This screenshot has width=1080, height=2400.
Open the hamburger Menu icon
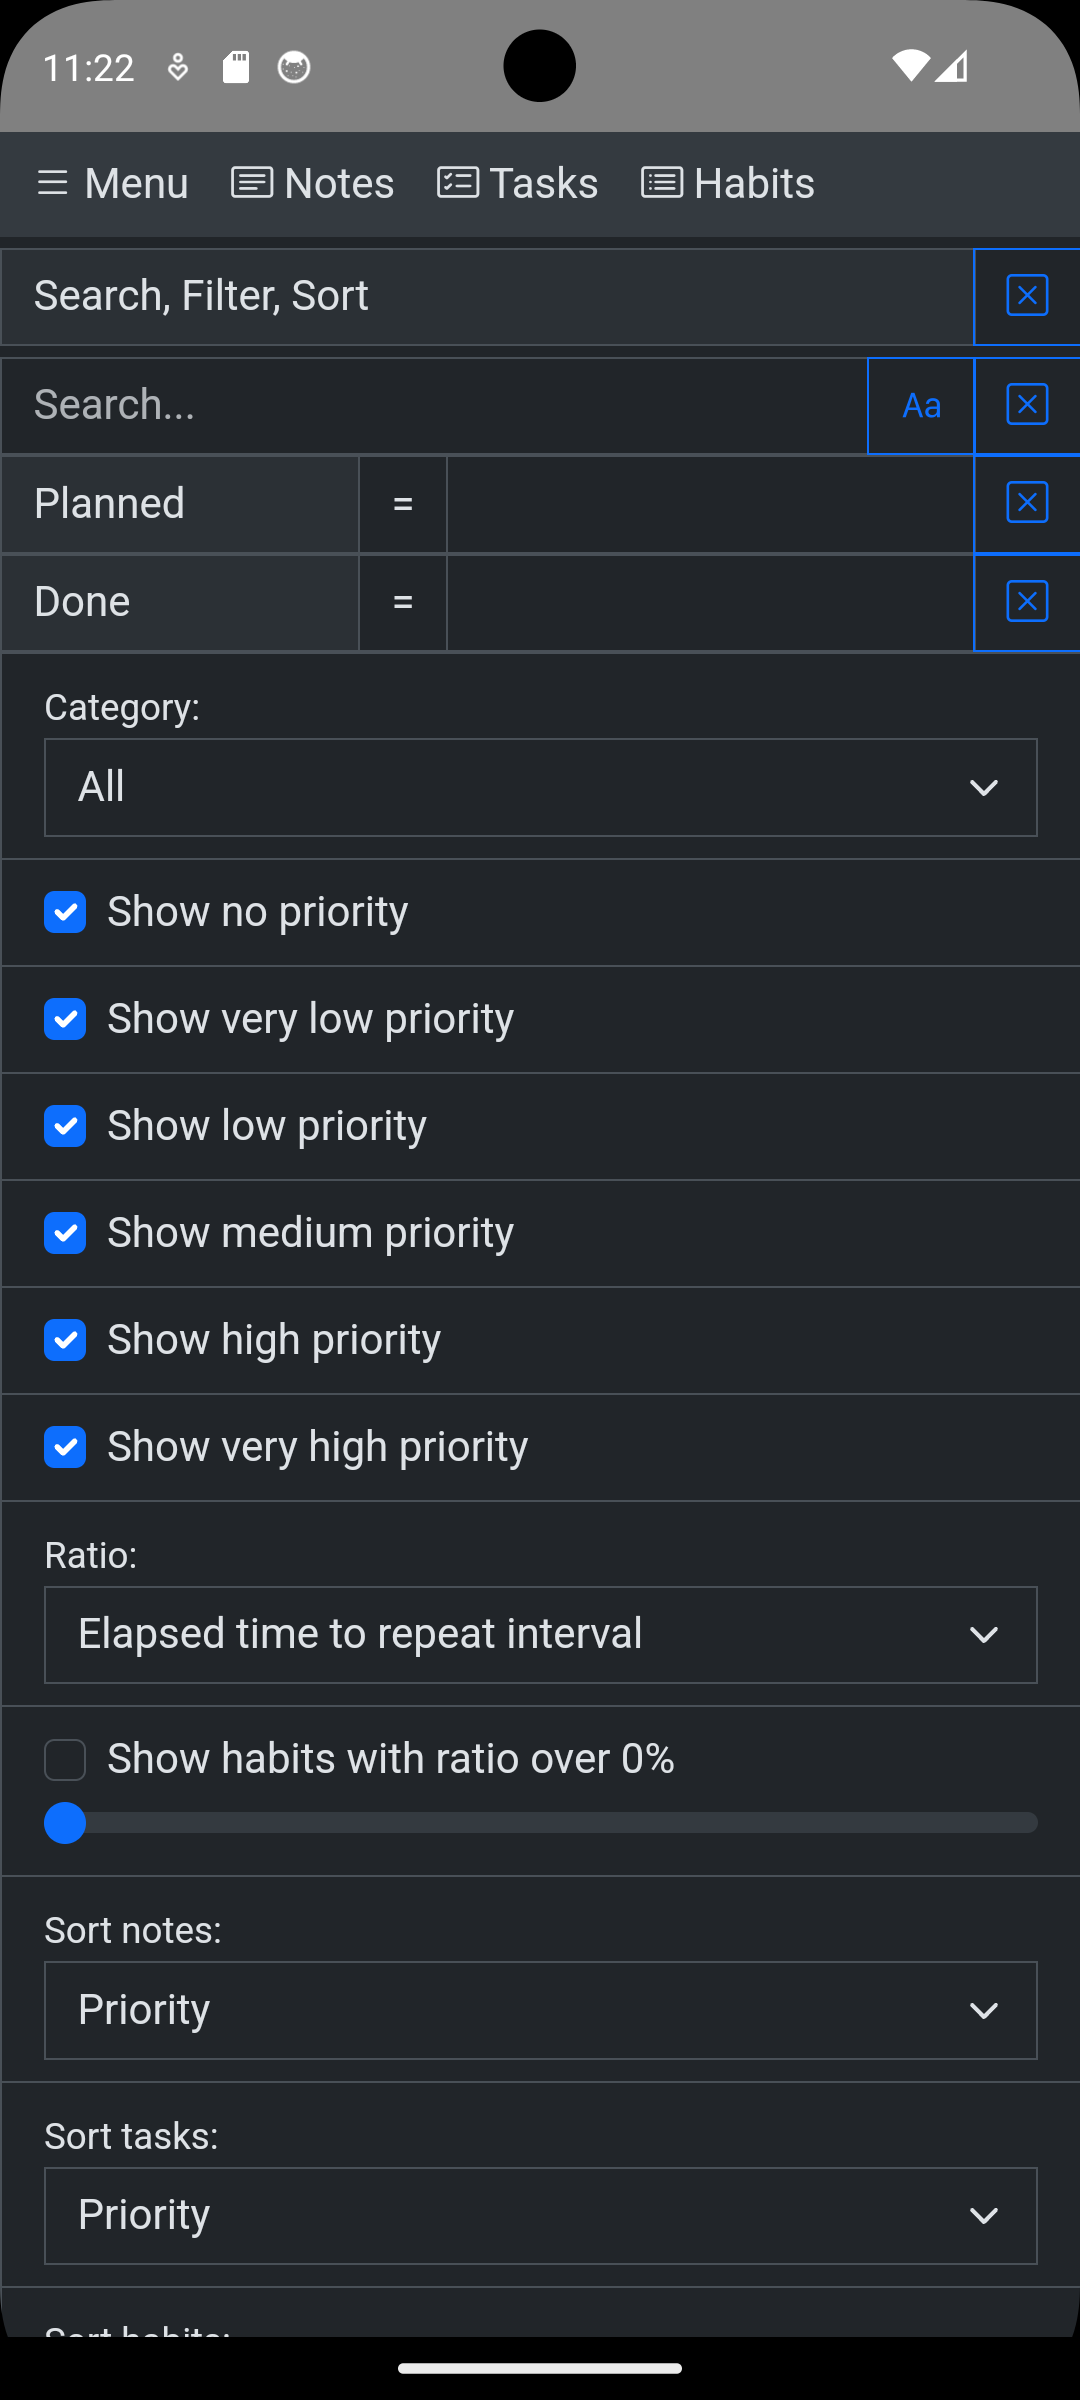52,183
